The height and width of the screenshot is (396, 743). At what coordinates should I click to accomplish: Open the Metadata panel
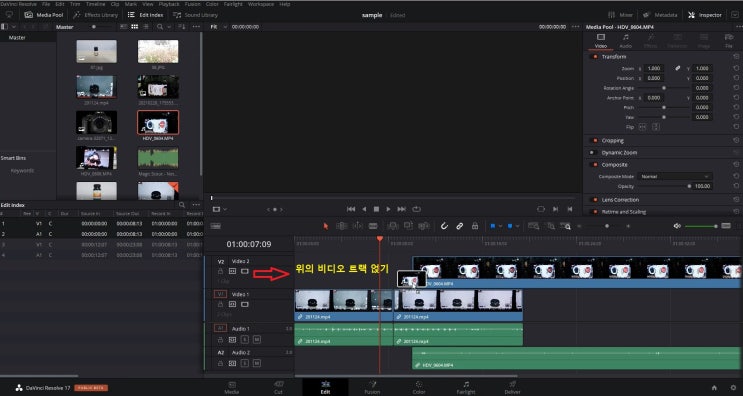pos(660,15)
